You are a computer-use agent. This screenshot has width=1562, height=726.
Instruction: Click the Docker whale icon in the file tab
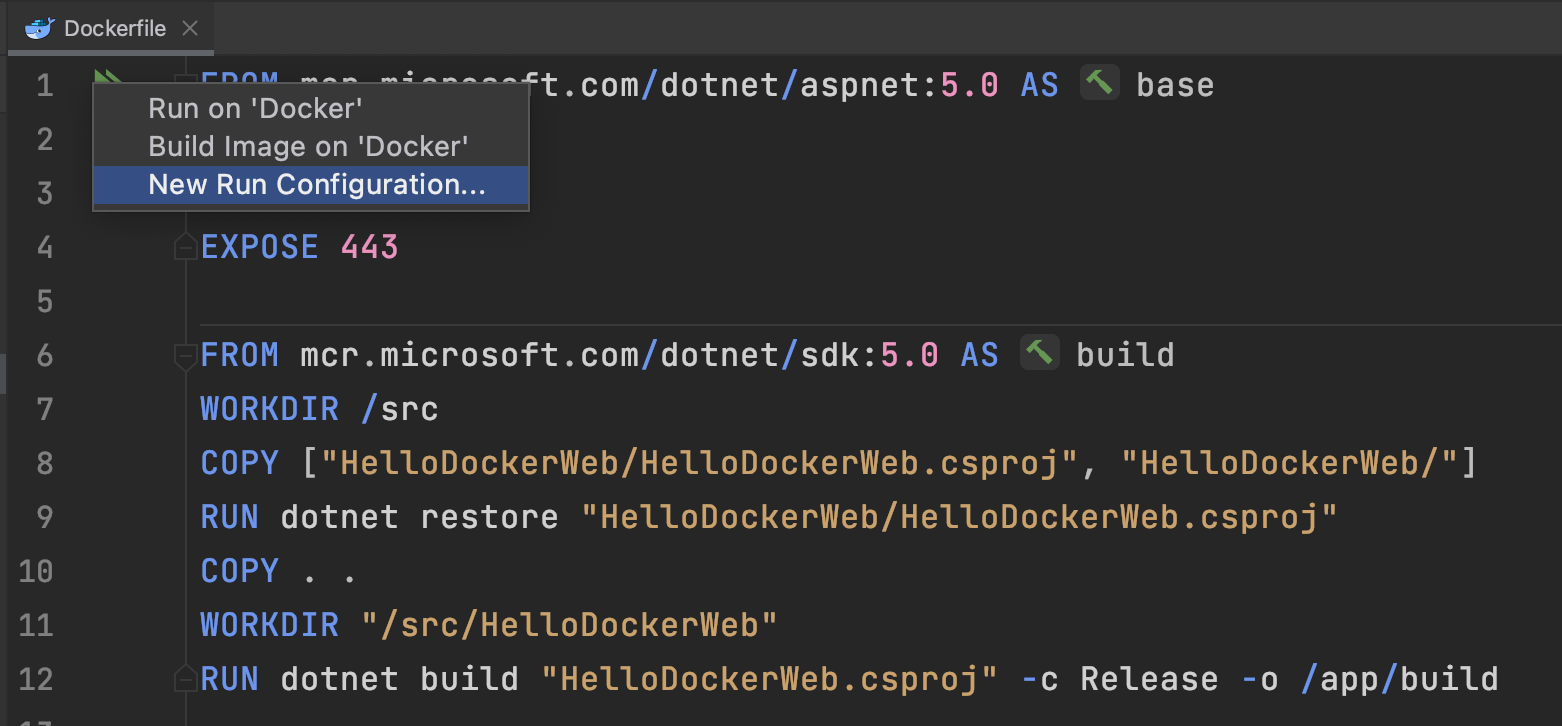pos(39,29)
